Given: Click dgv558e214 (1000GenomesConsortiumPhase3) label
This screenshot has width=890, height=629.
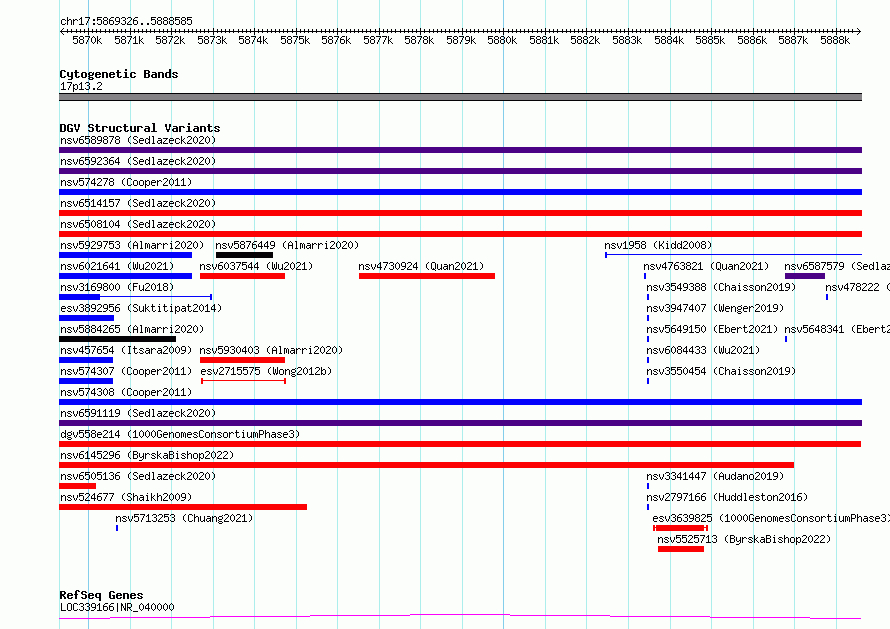Looking at the screenshot, I should (180, 434).
